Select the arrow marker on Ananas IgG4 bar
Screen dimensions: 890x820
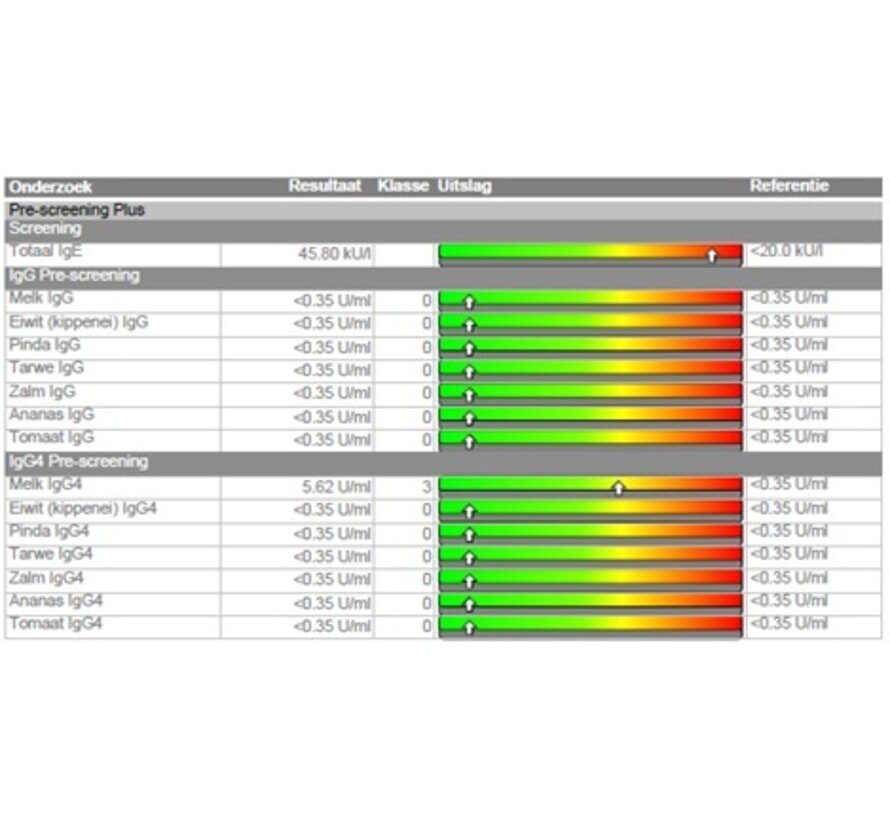469,604
